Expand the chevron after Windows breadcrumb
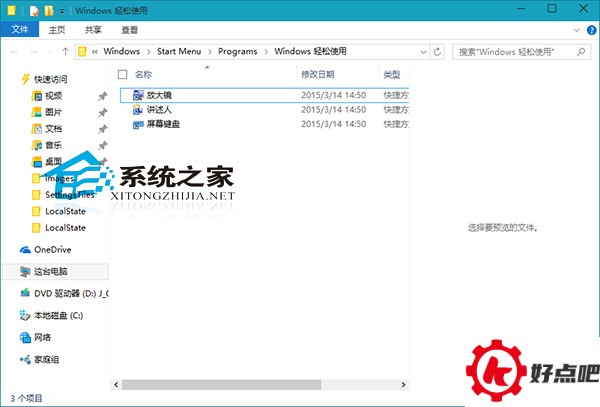 (148, 52)
